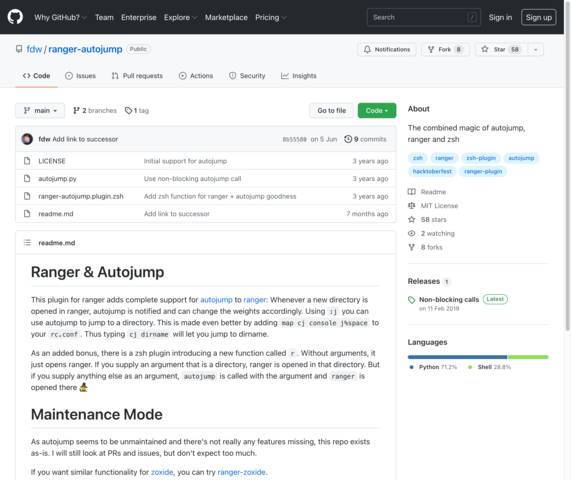Open the LICENSE file
571x480 pixels.
[x=52, y=161]
